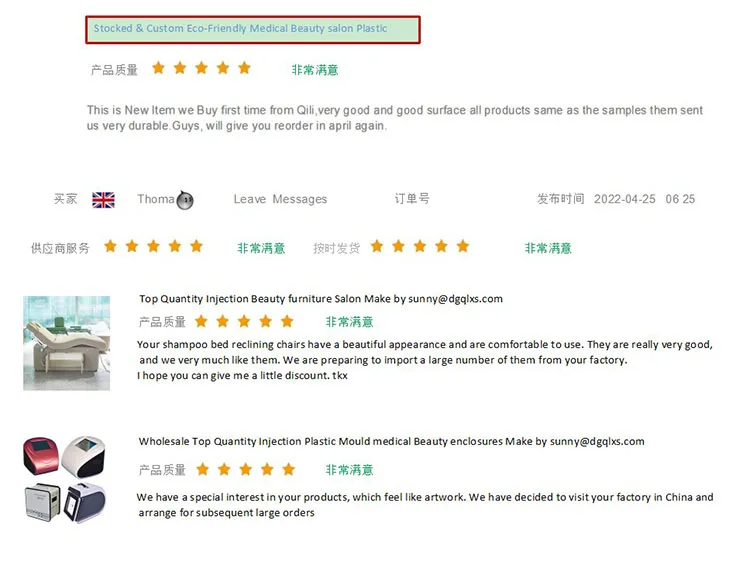Click the buyer avatar emoji icon
Viewport: 750px width, 572px height.
point(184,200)
